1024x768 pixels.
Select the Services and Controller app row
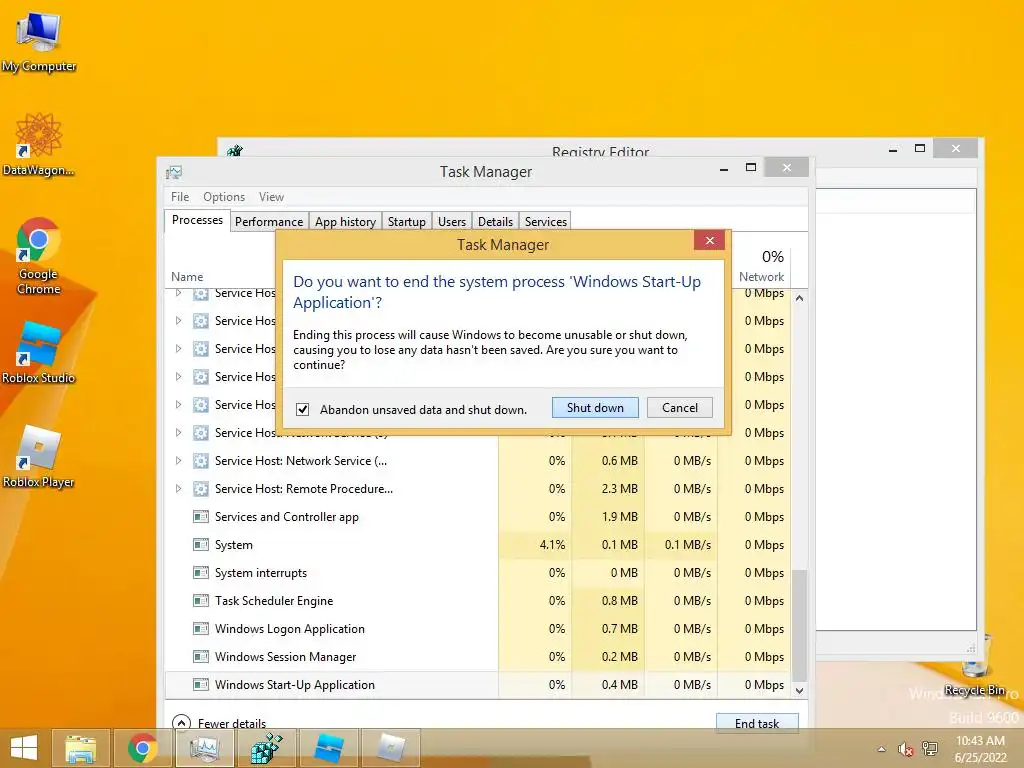point(478,517)
